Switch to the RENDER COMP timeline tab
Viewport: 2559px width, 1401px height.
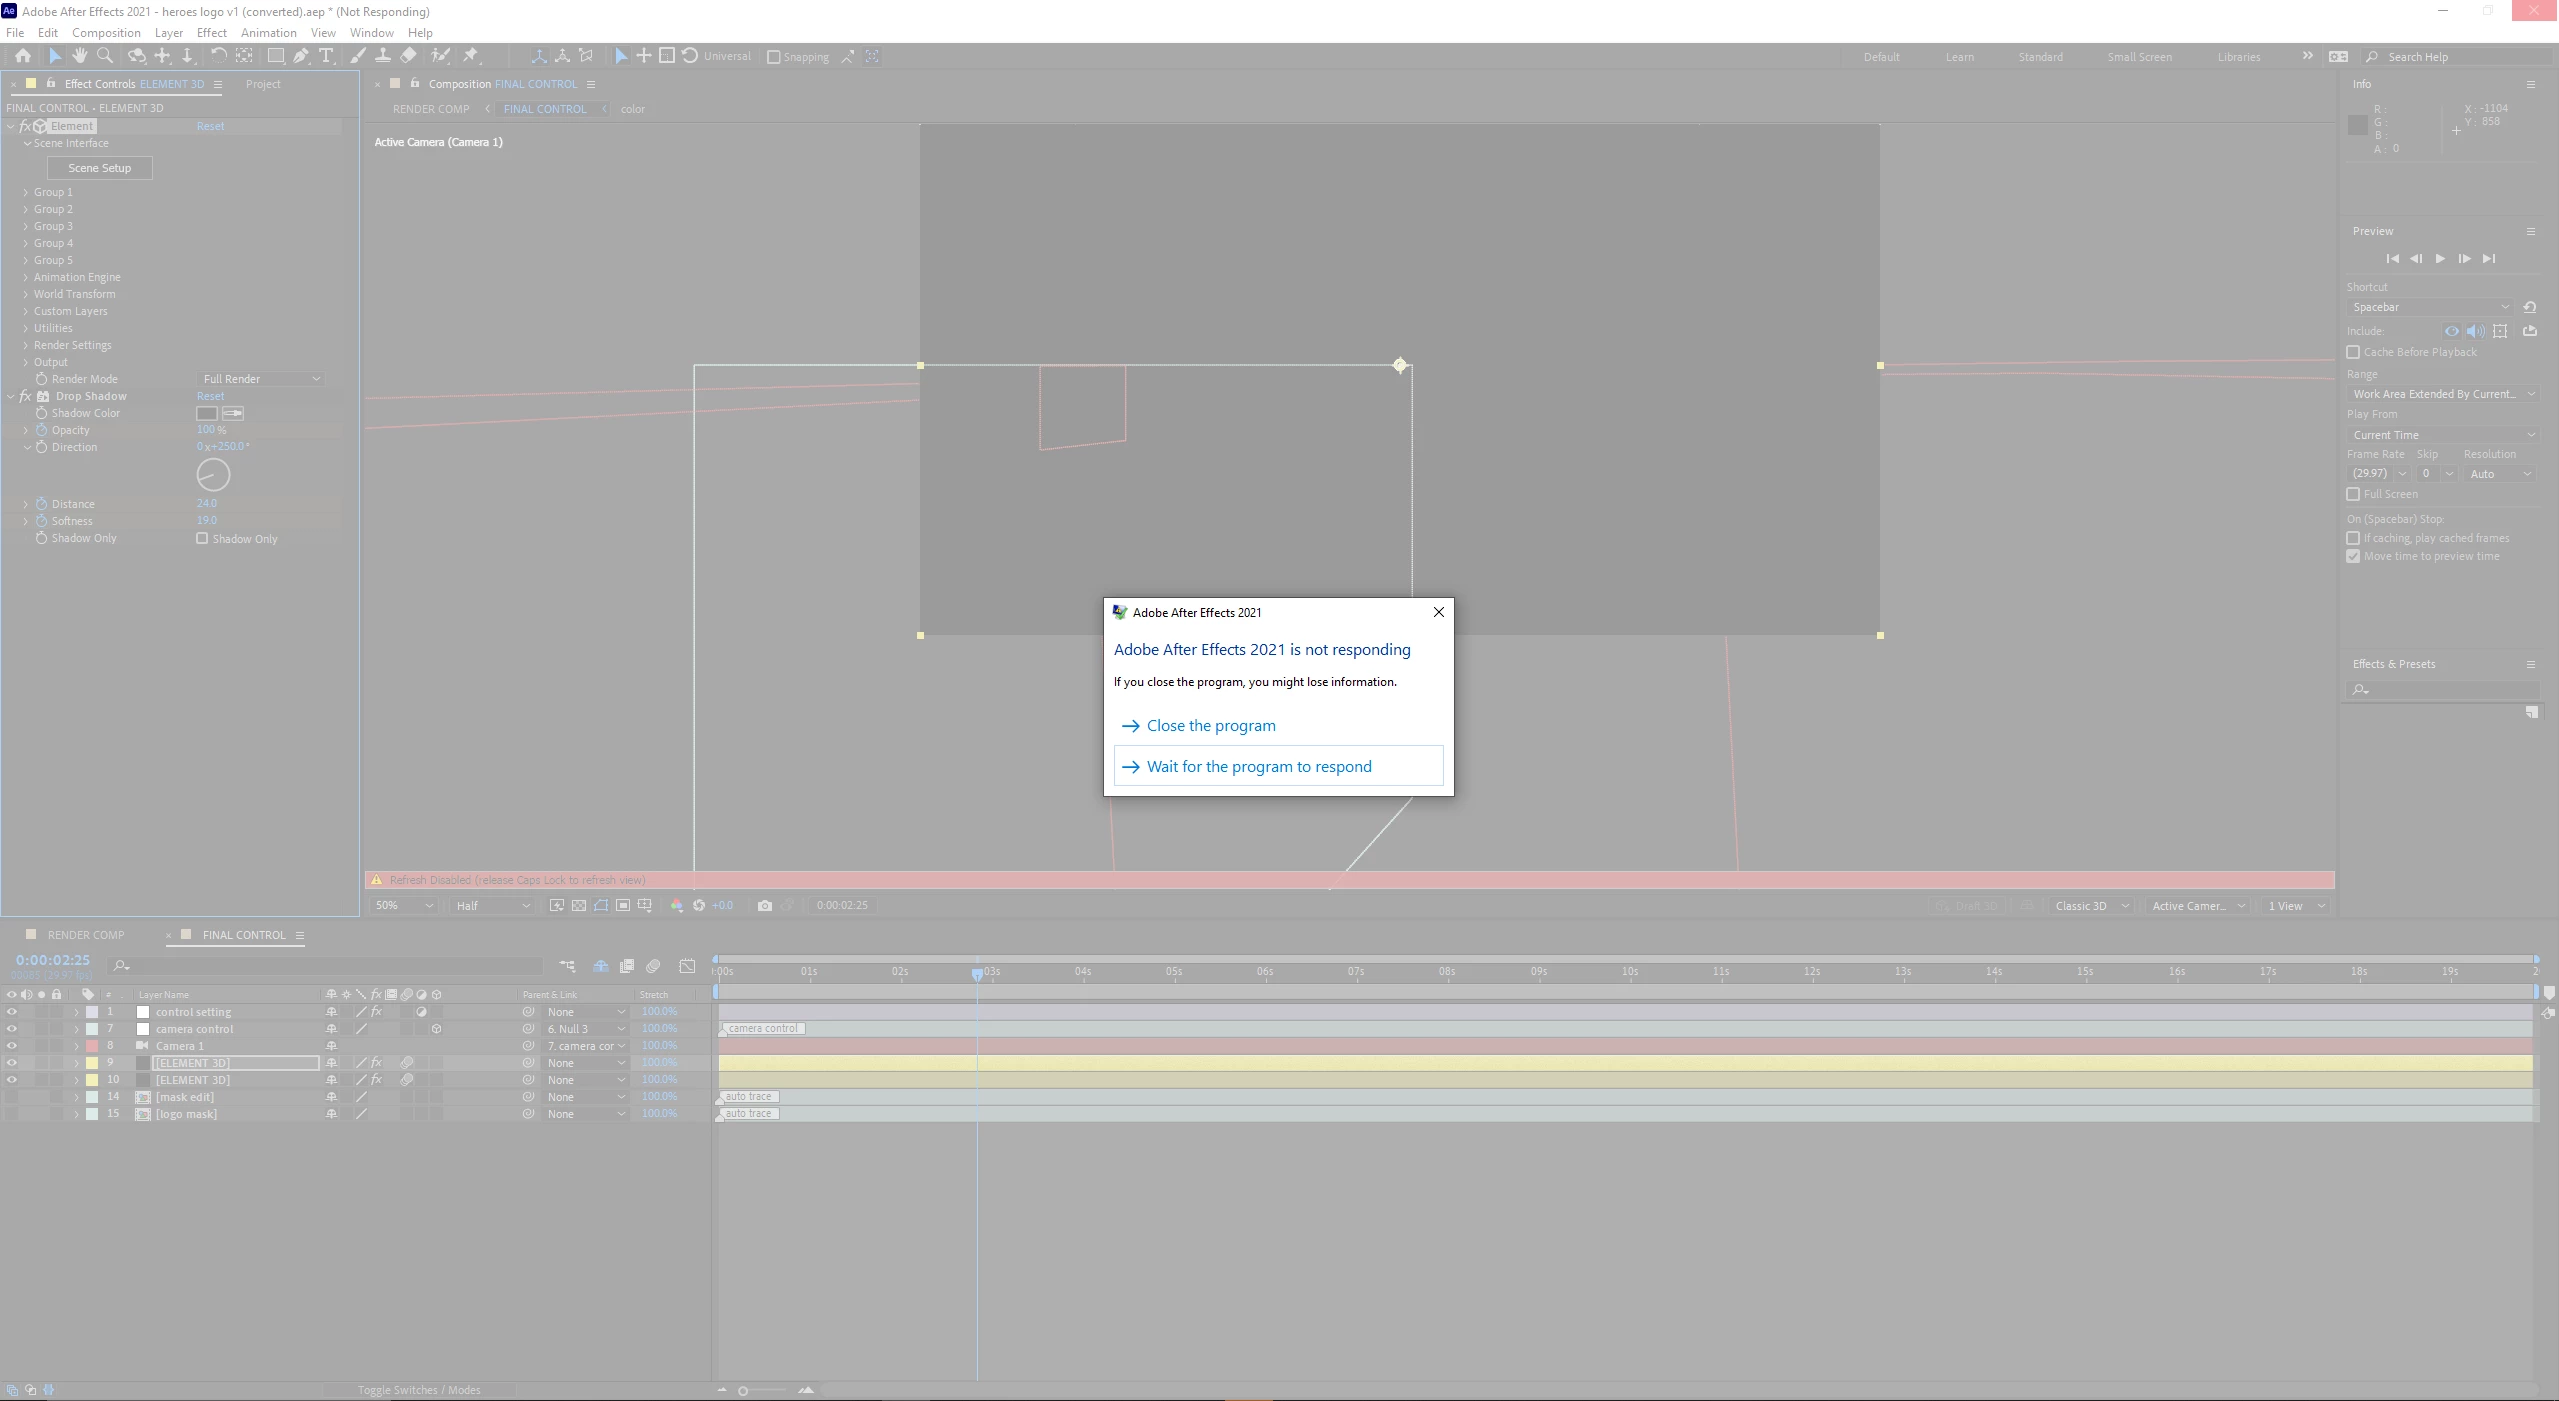86,935
